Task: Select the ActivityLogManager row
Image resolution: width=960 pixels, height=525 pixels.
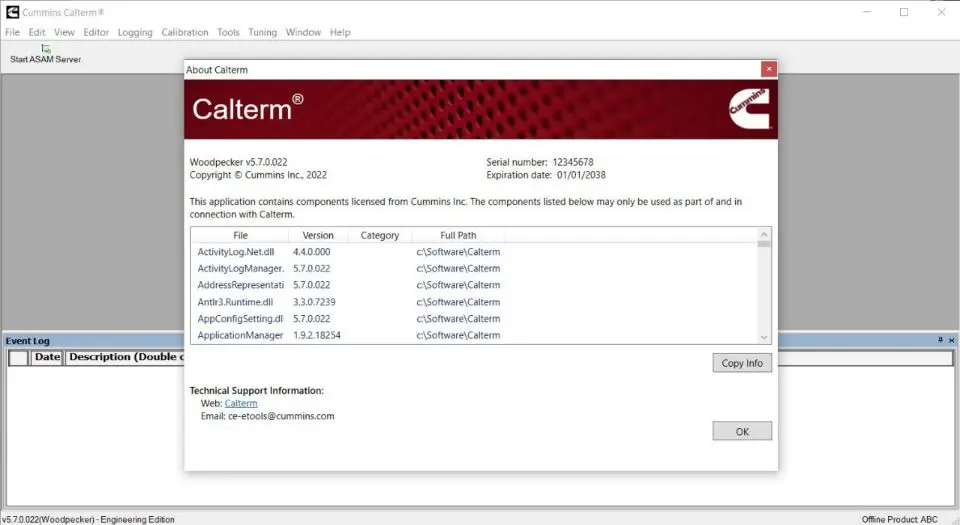Action: coord(474,269)
